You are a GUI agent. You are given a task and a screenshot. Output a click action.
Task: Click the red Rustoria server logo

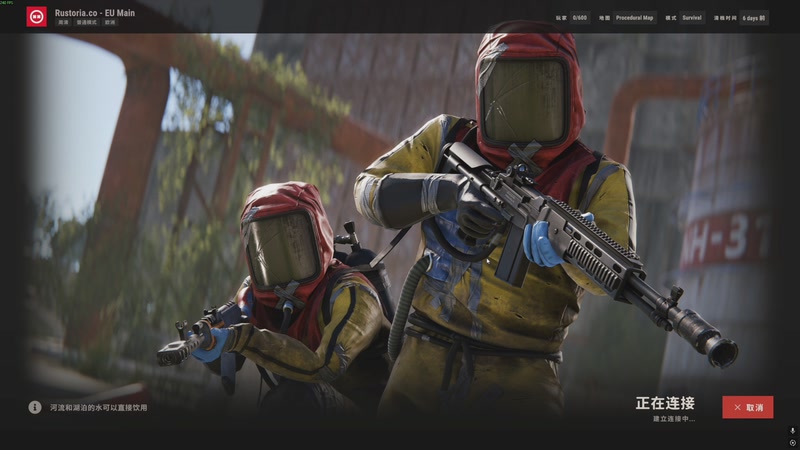(37, 17)
